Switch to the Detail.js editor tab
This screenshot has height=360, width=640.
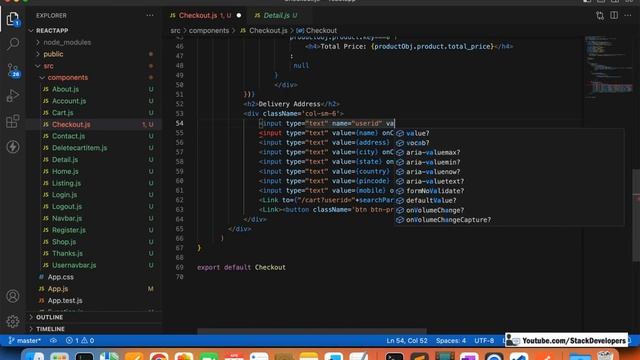276,16
